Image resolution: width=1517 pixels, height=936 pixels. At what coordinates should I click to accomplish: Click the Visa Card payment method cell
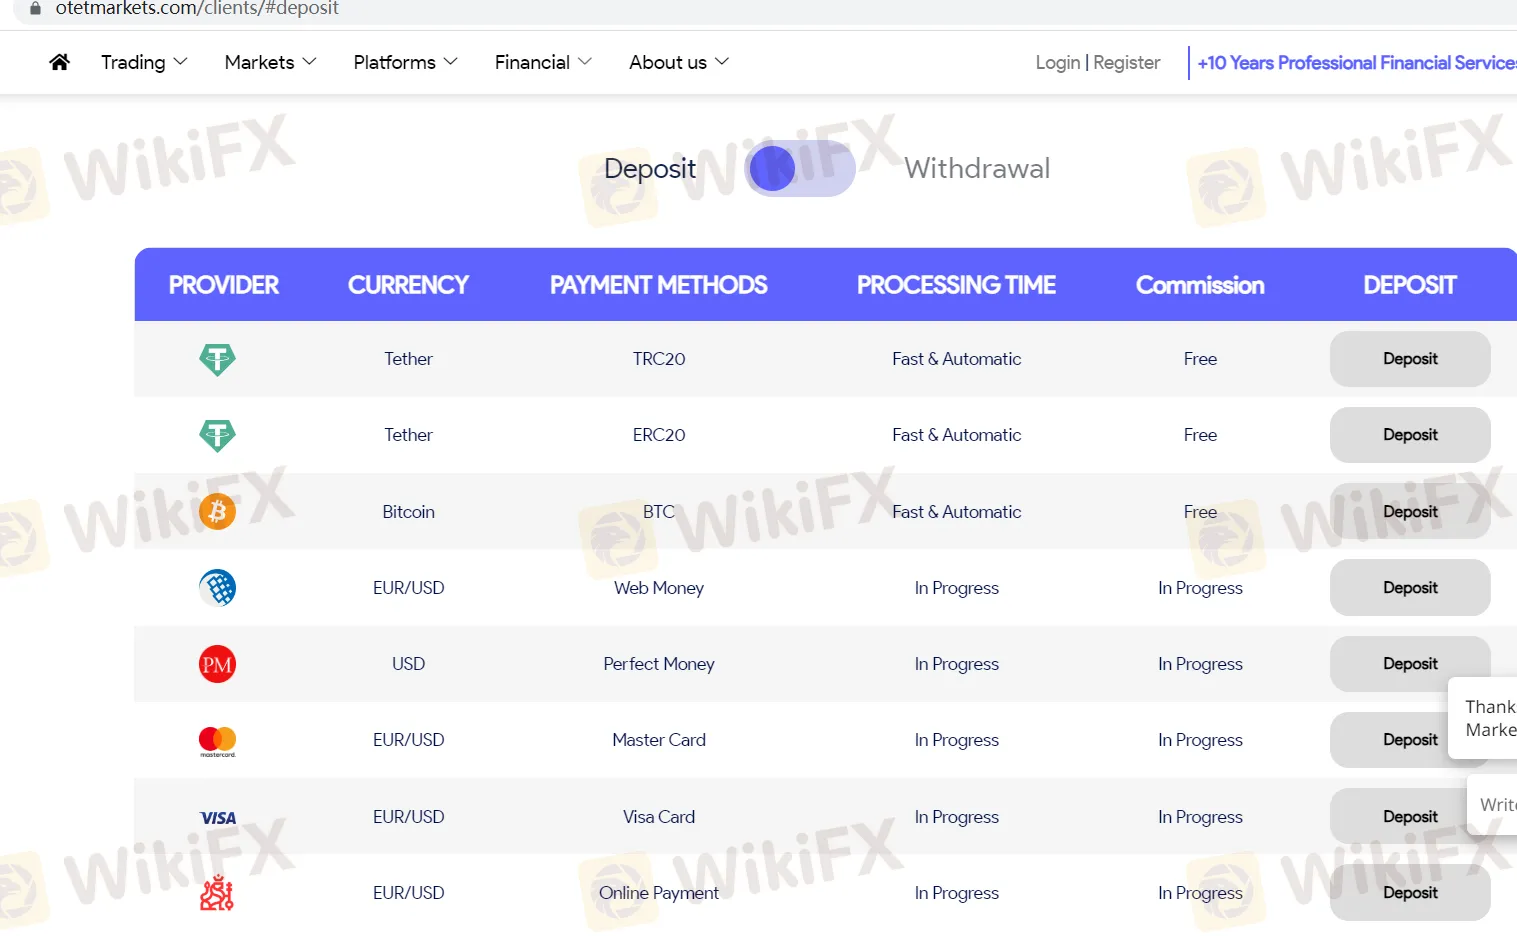(659, 817)
